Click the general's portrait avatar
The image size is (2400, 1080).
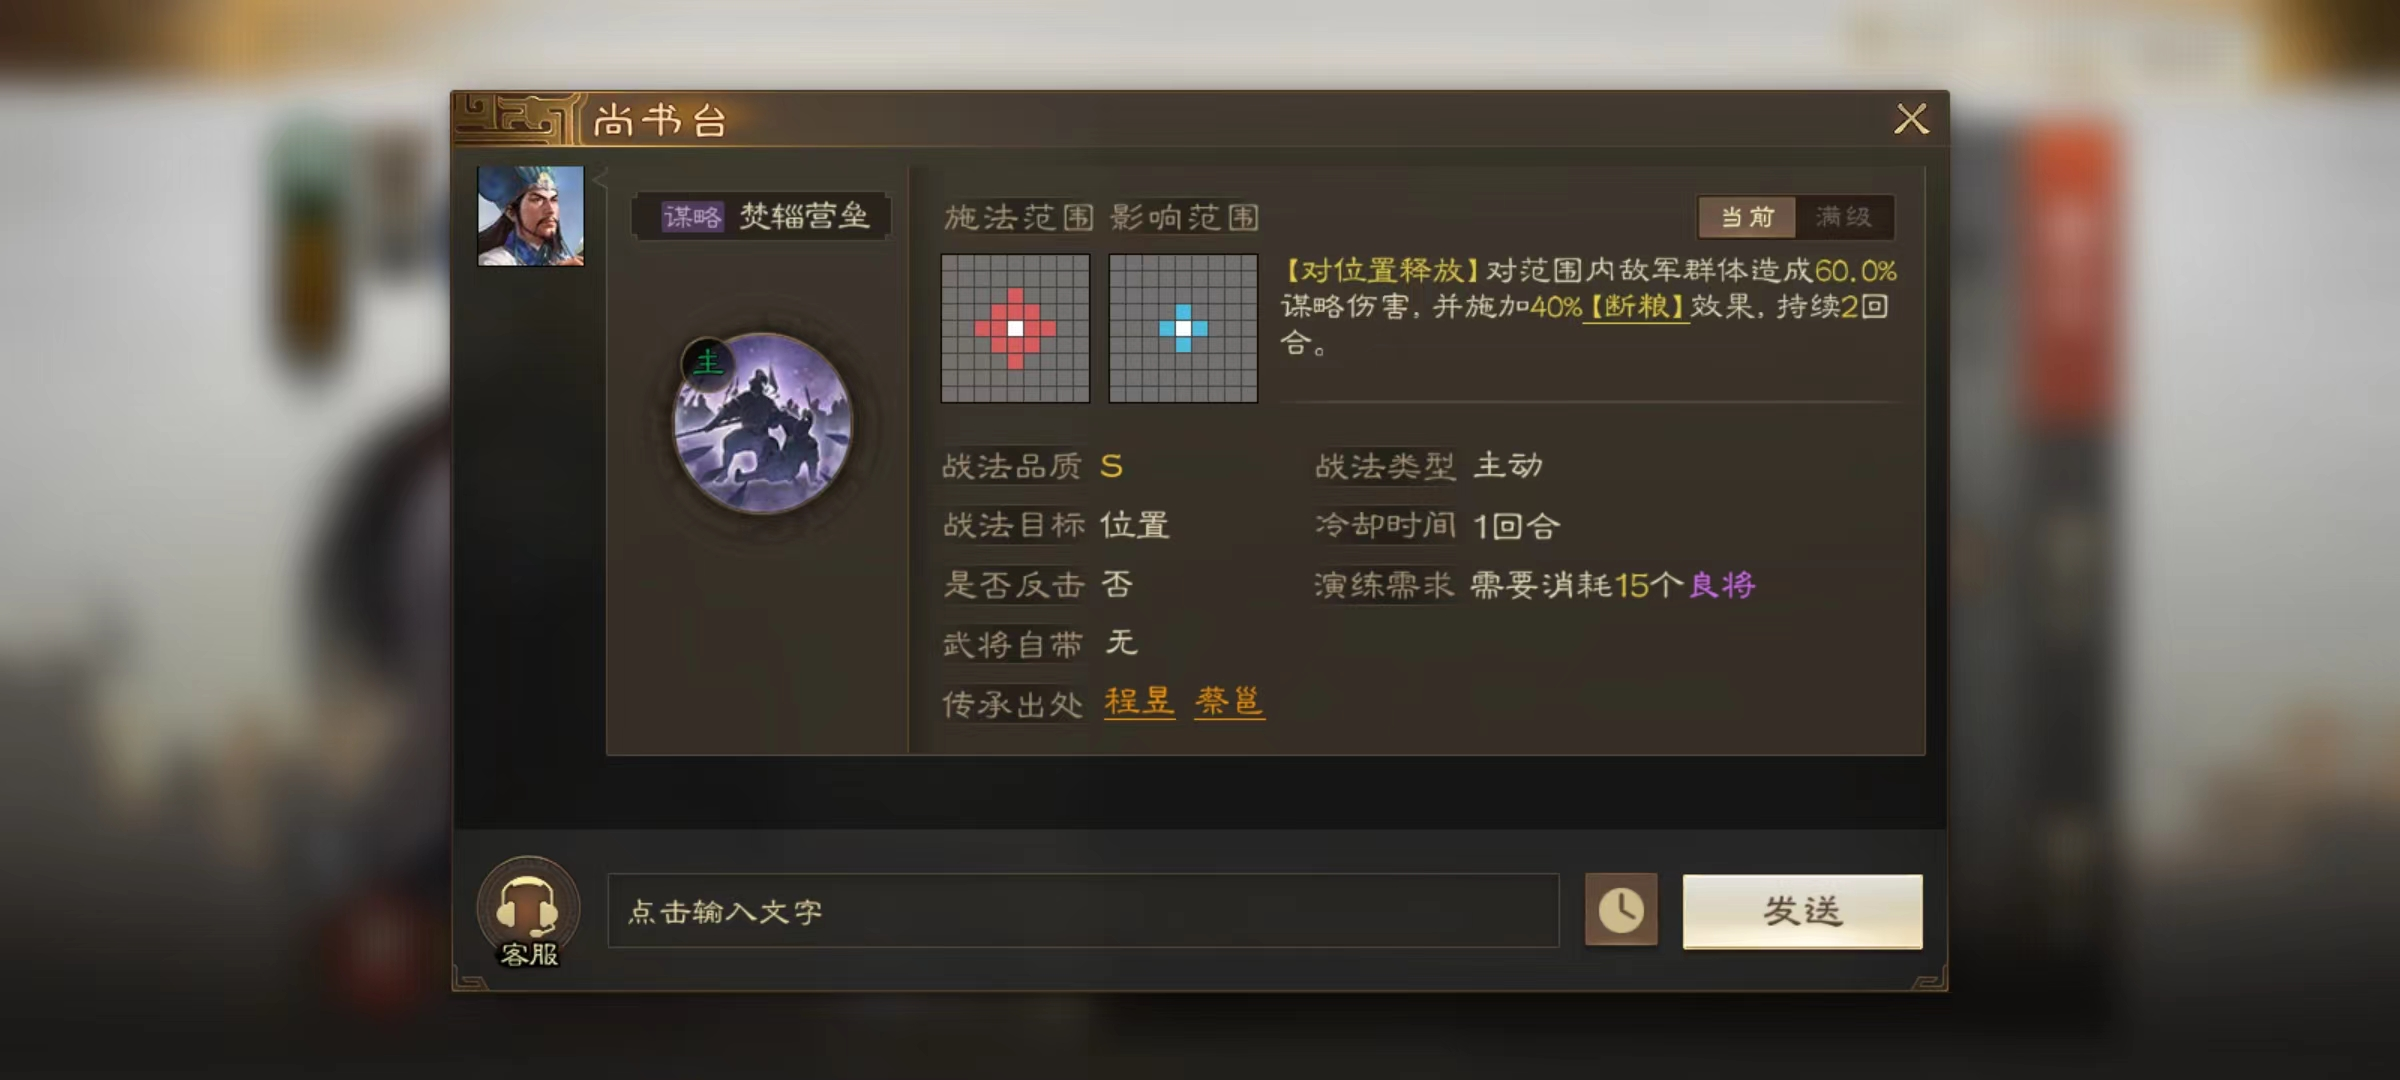click(530, 216)
